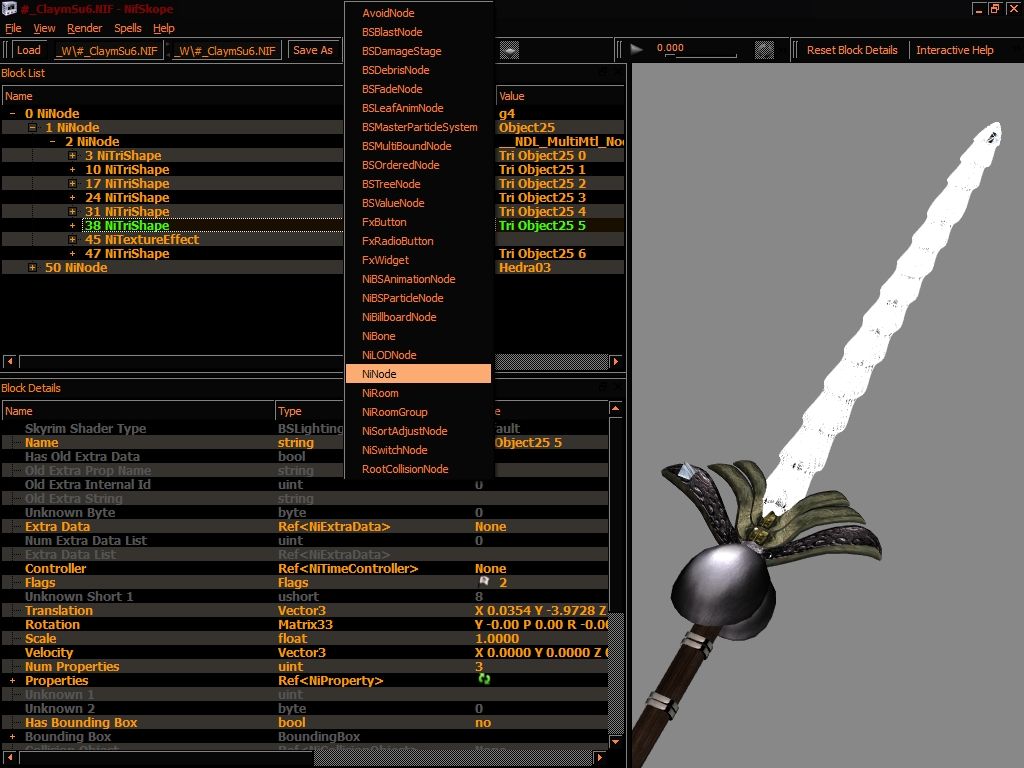The height and width of the screenshot is (768, 1024).
Task: Click the Save As button
Action: coord(313,50)
